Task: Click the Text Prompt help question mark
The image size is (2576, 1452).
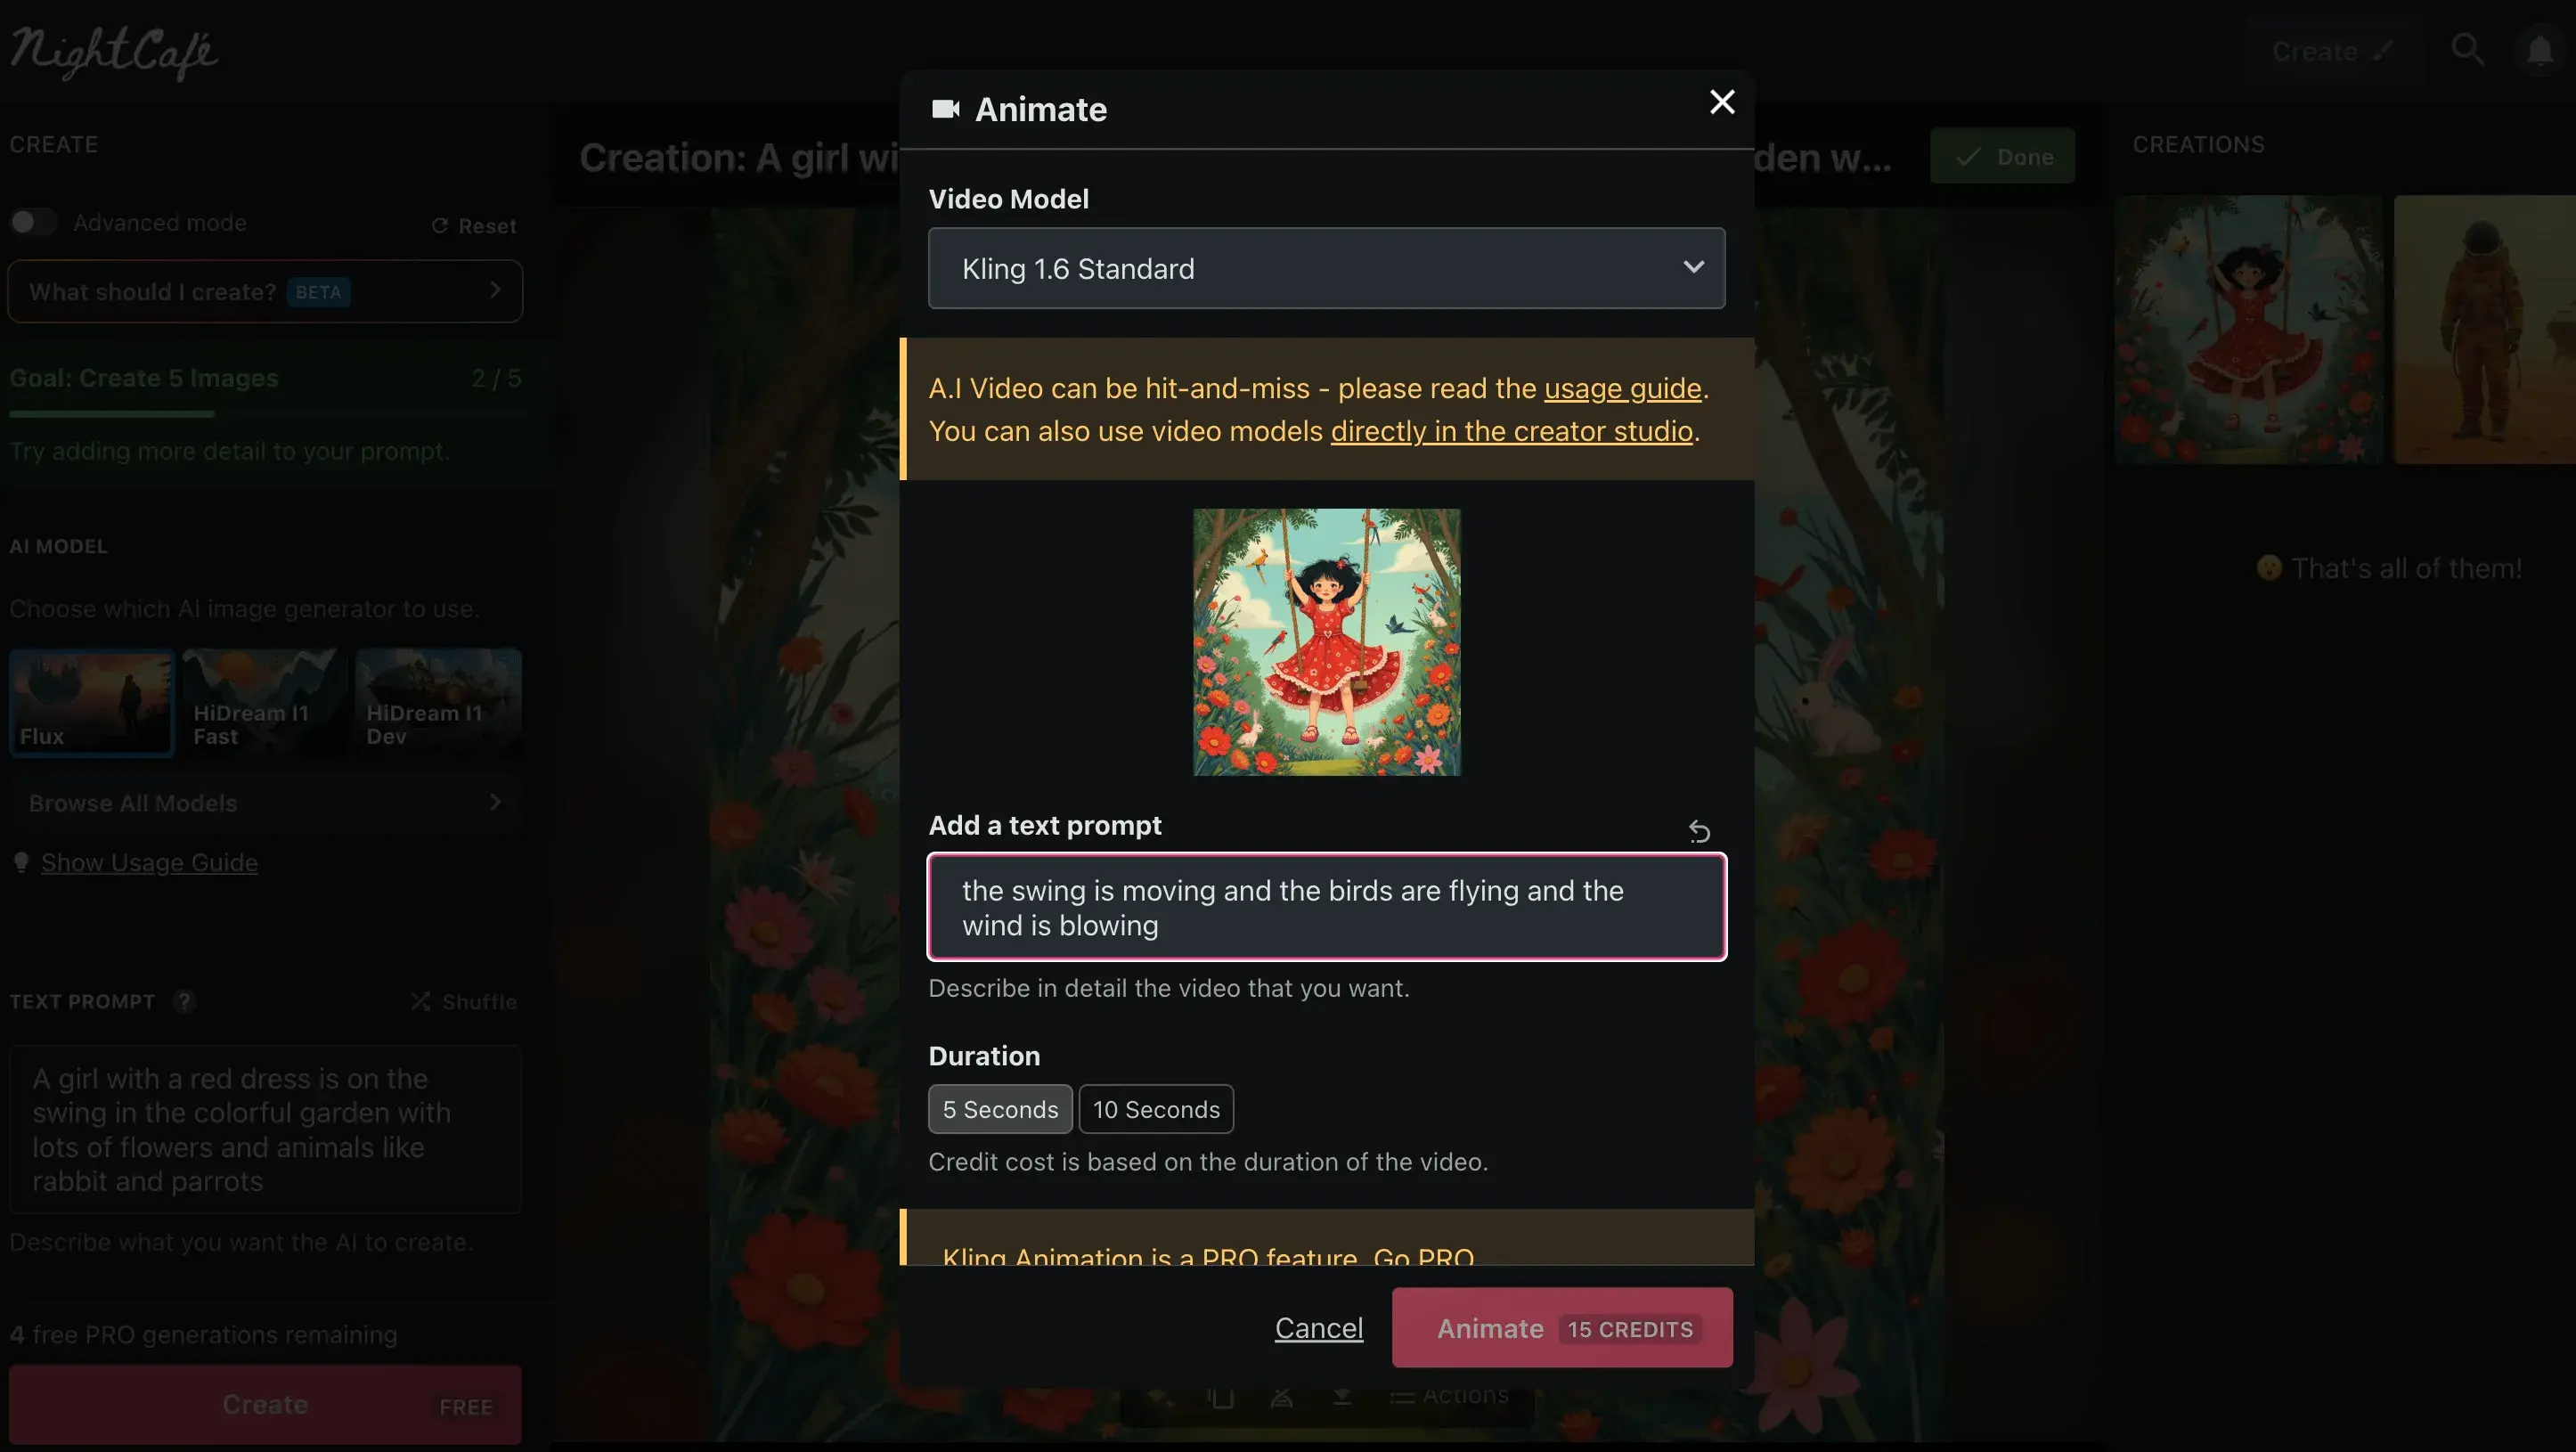Action: [x=184, y=1001]
